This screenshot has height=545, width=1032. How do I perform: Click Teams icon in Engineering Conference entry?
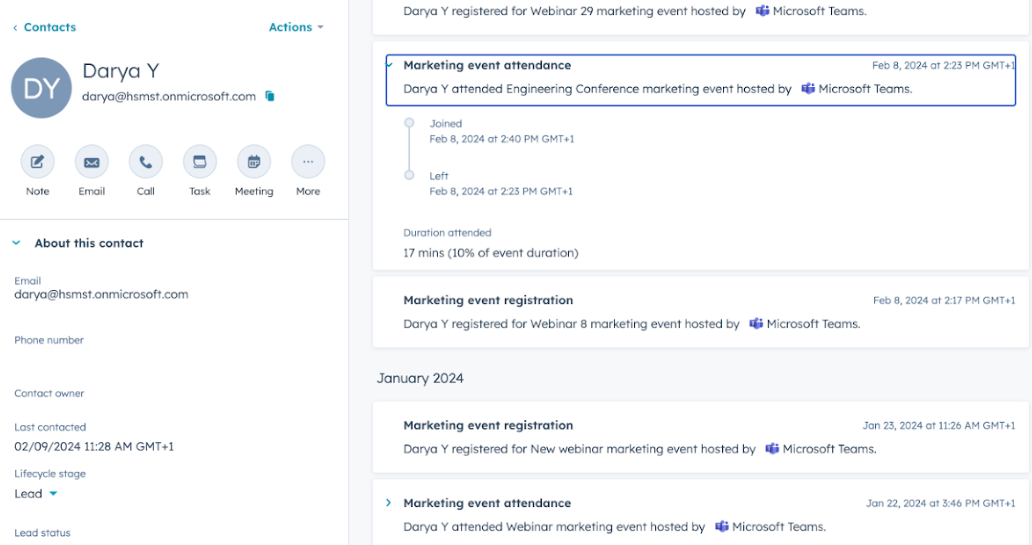[x=808, y=89]
